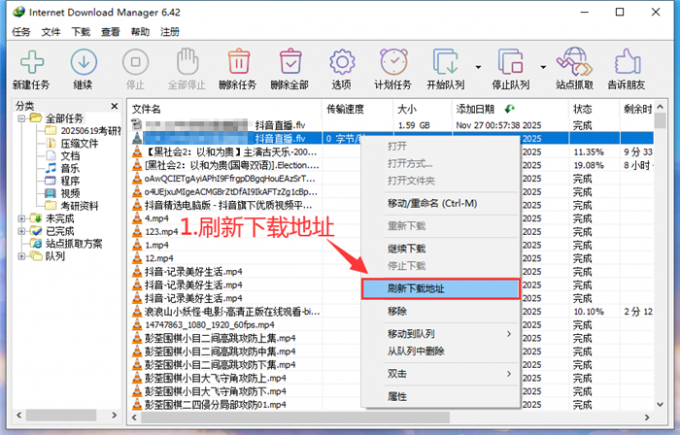Select file 123.mp4 in list
The height and width of the screenshot is (435, 680).
[x=161, y=232]
